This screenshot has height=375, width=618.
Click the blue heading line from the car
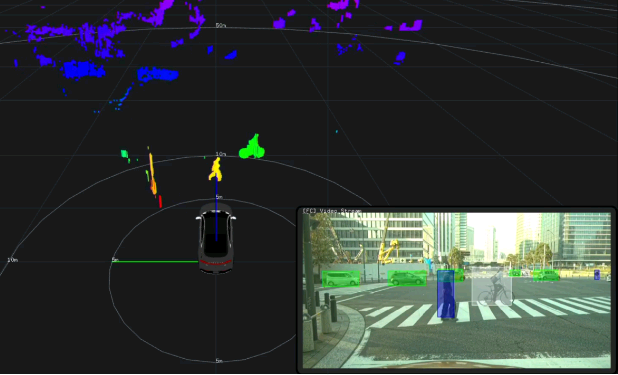point(216,208)
